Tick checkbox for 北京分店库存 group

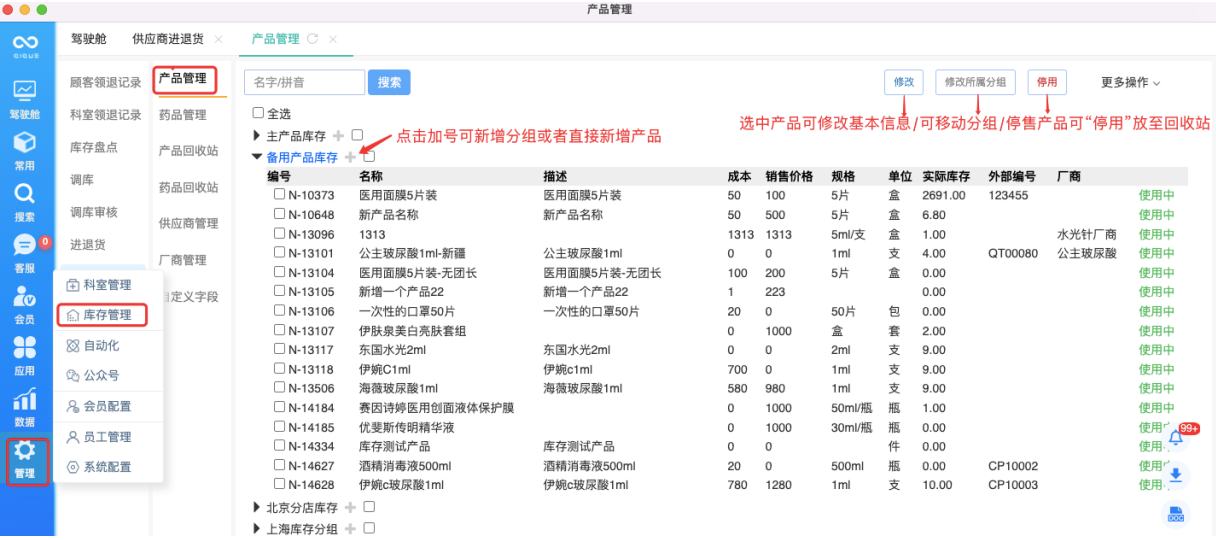coord(369,508)
